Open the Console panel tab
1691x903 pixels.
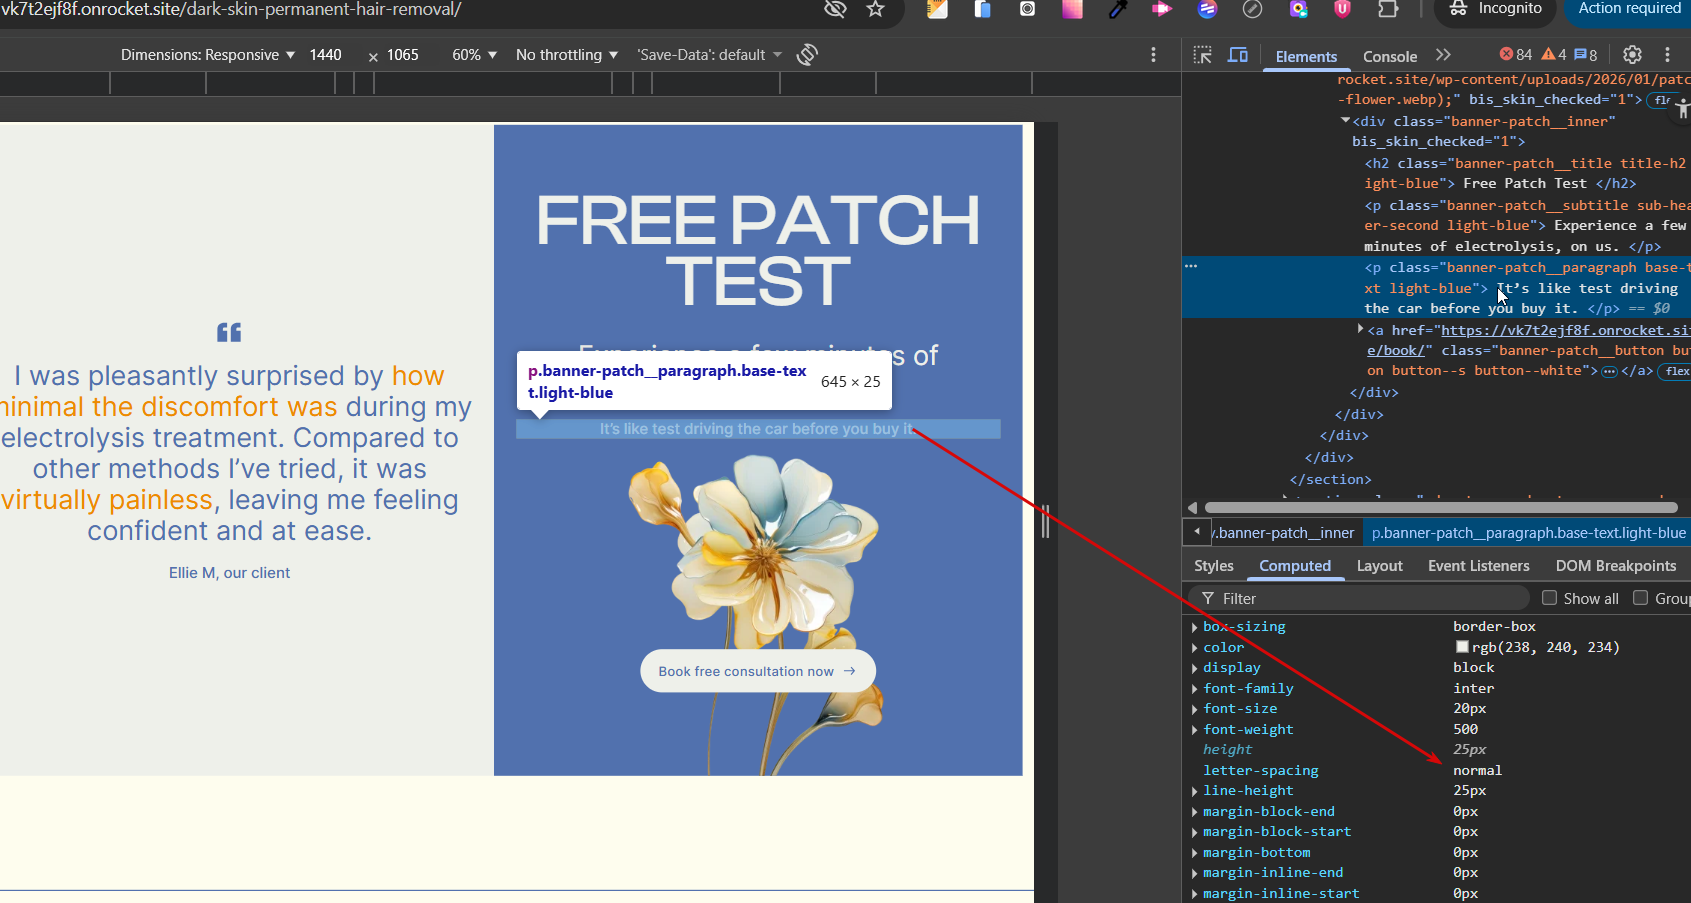coord(1389,57)
